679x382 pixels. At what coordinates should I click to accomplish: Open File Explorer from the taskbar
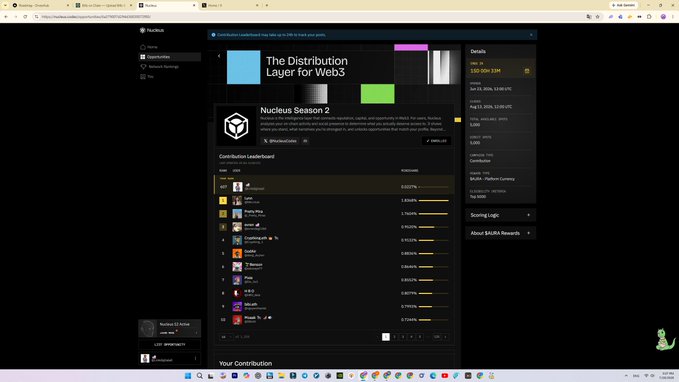click(x=281, y=376)
